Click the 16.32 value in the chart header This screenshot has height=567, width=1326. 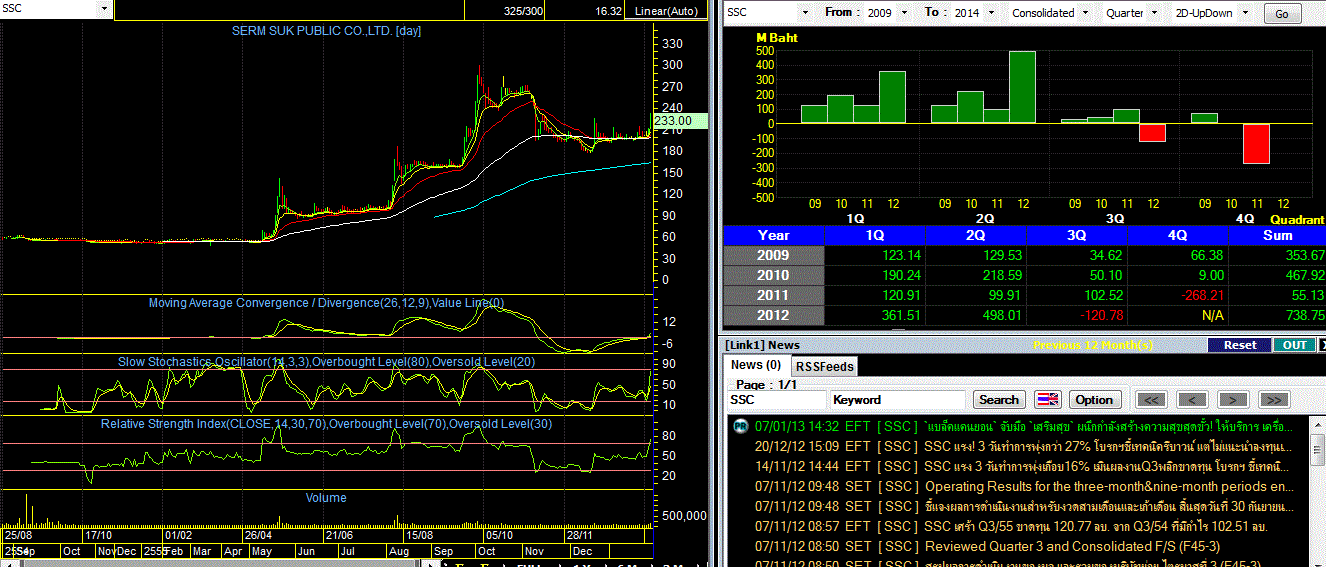(x=608, y=11)
